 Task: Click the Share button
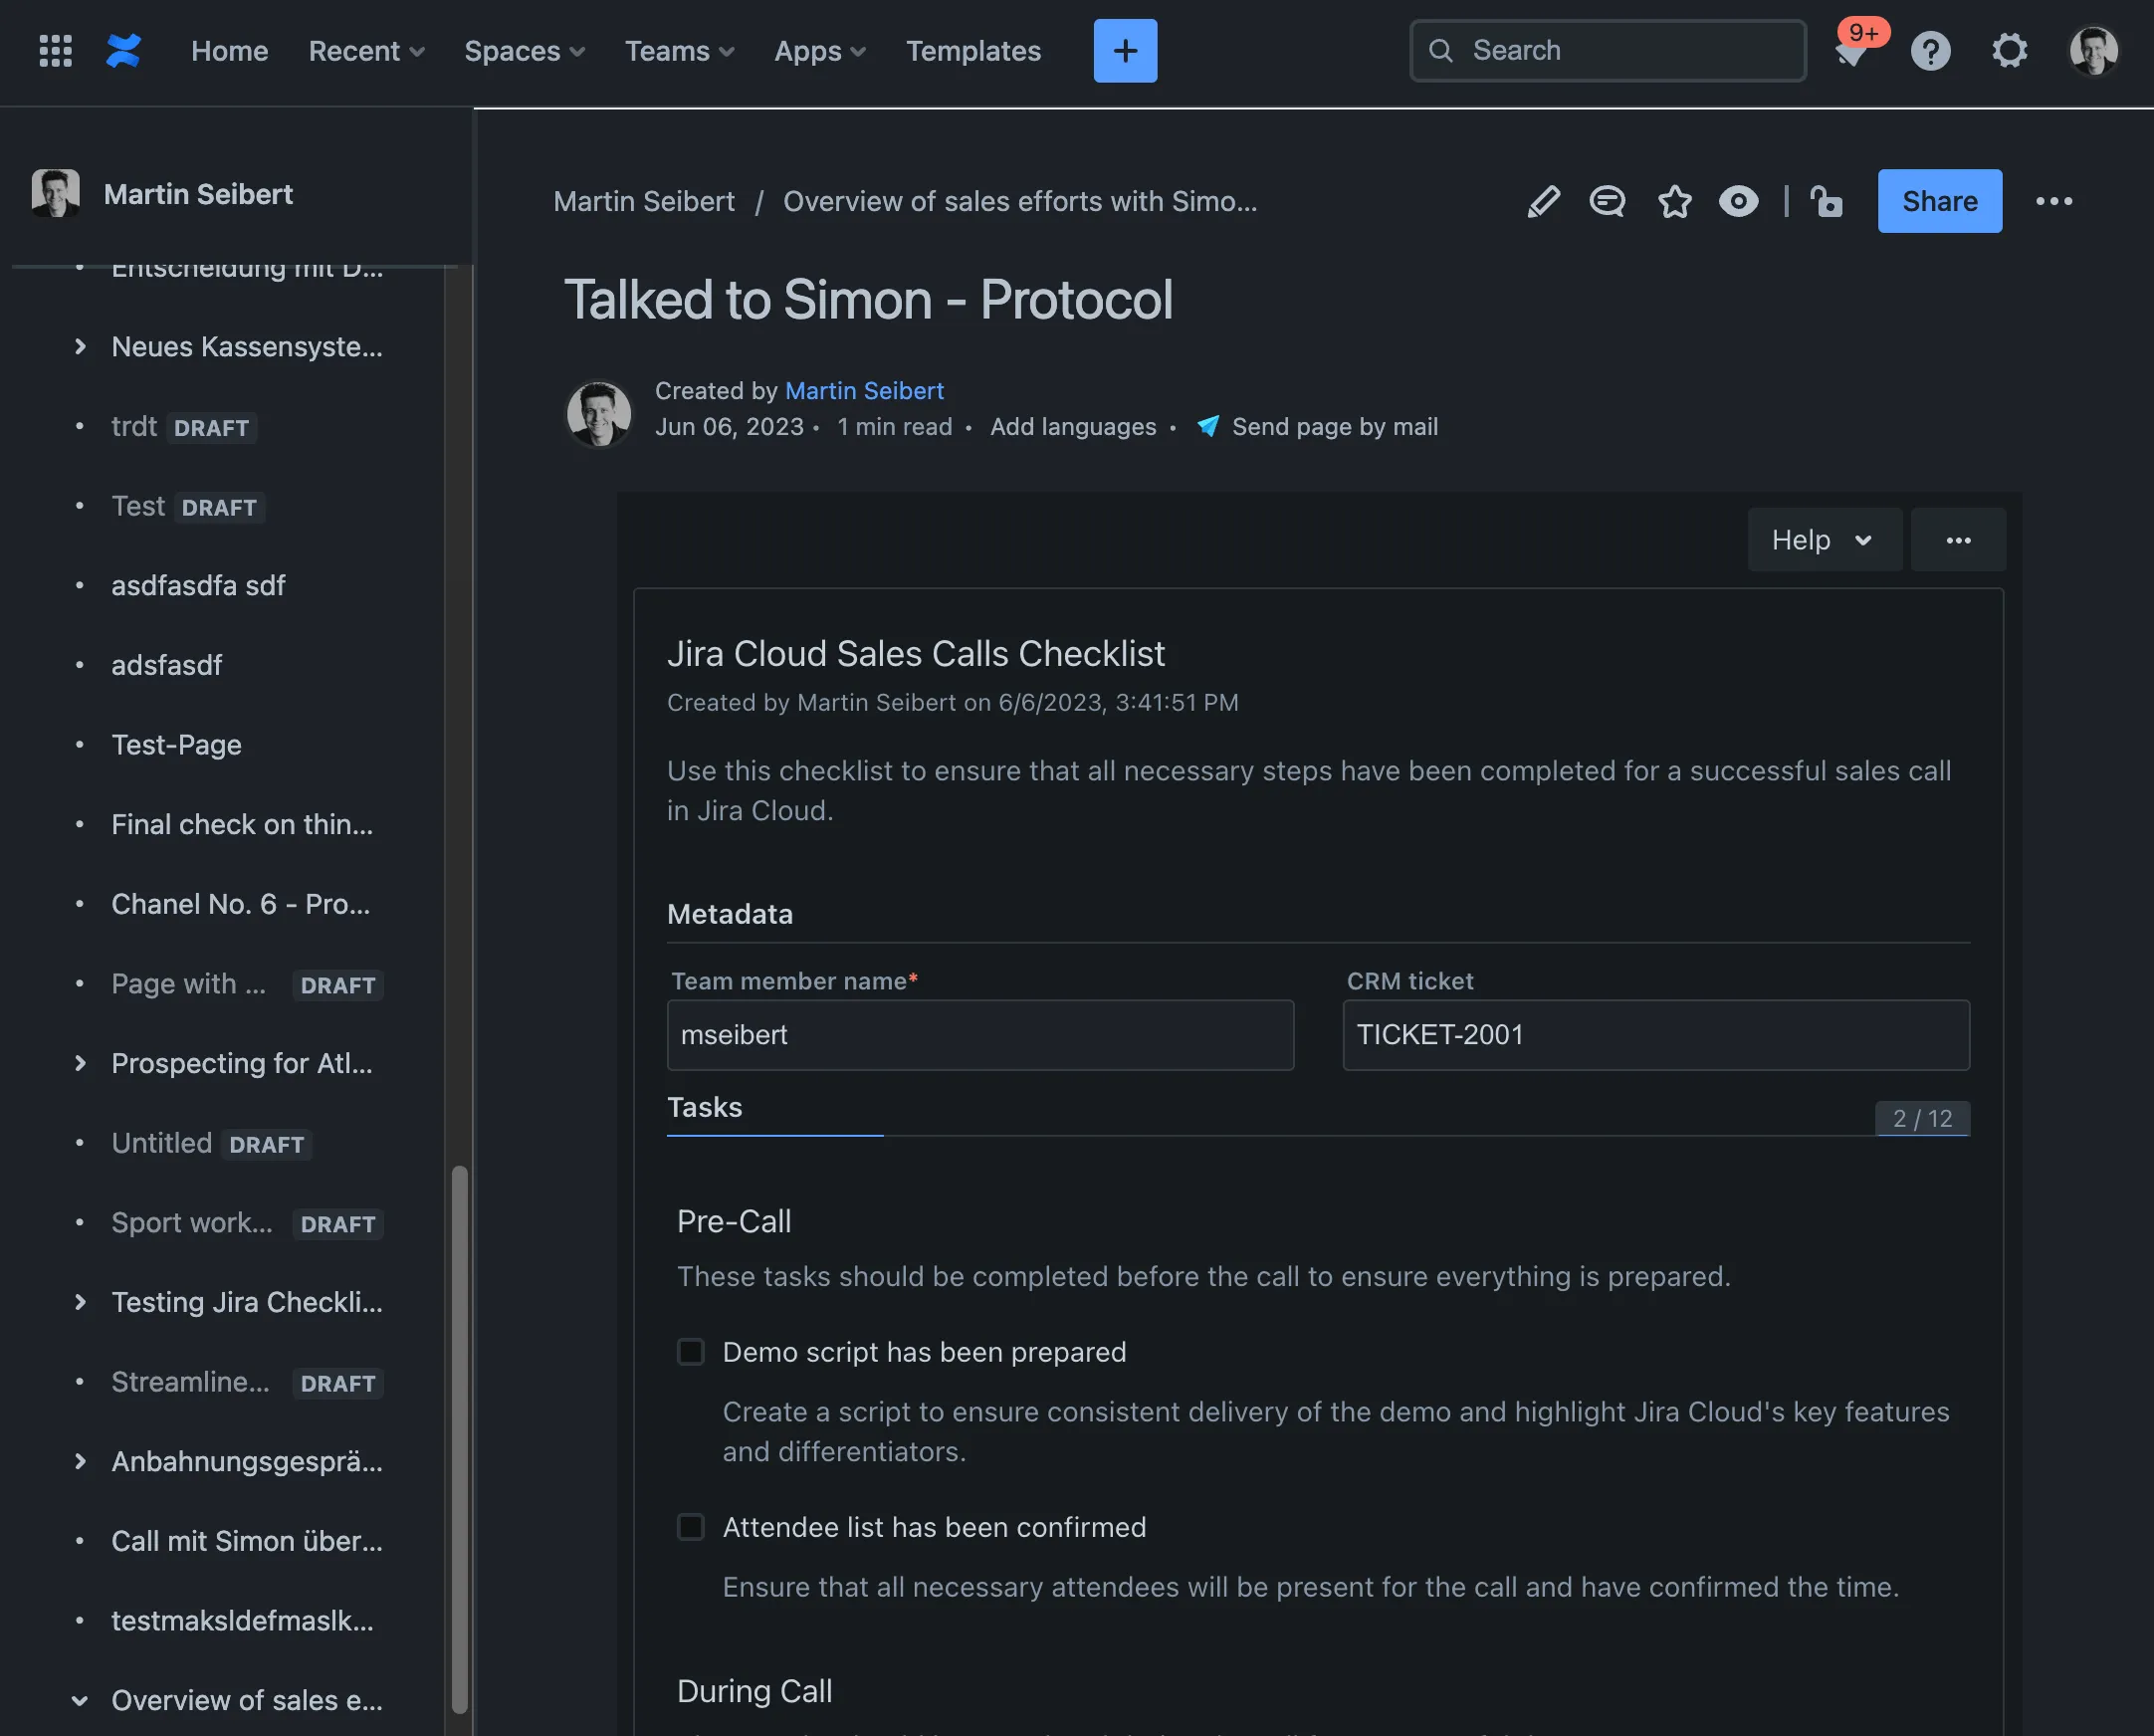tap(1939, 201)
